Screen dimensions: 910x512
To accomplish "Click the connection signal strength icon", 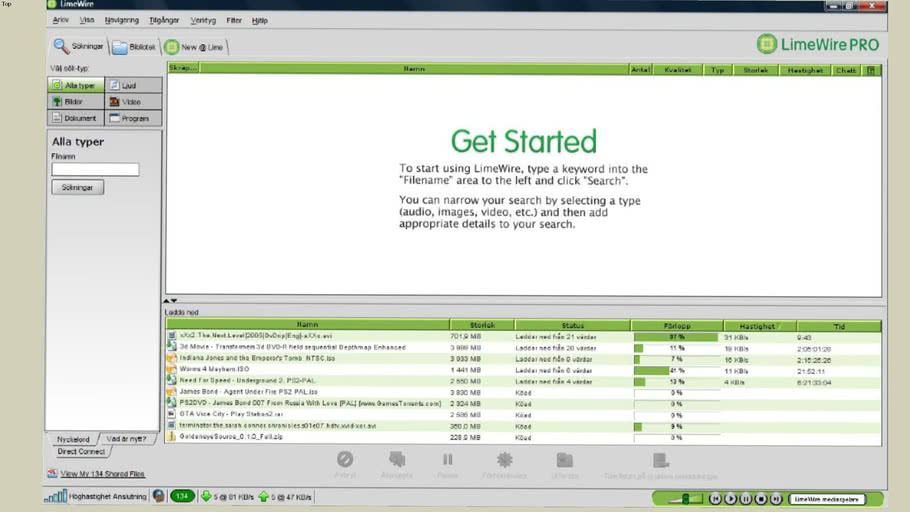I will coord(55,496).
